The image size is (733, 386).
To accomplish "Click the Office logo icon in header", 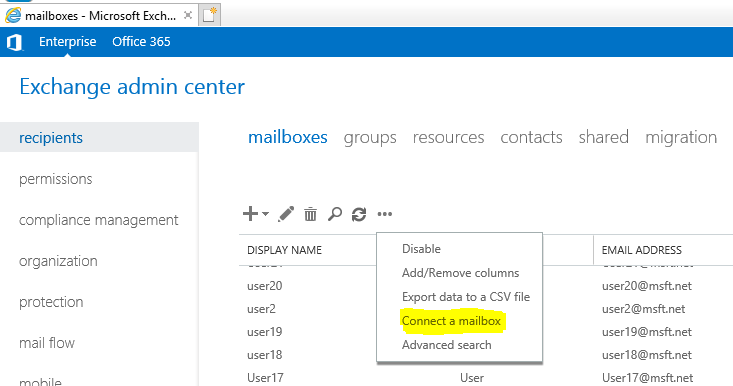I will click(x=14, y=43).
